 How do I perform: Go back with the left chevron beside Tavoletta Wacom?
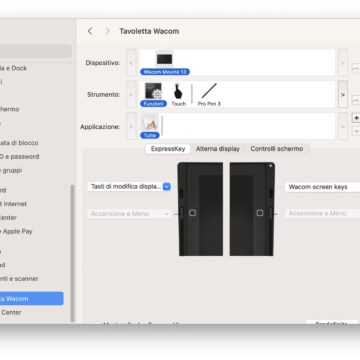click(x=90, y=31)
